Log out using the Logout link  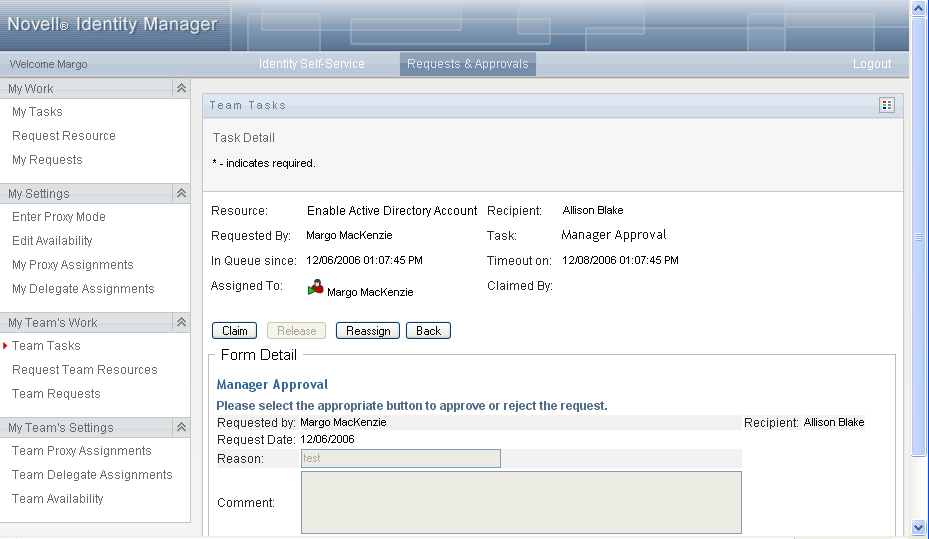click(872, 64)
